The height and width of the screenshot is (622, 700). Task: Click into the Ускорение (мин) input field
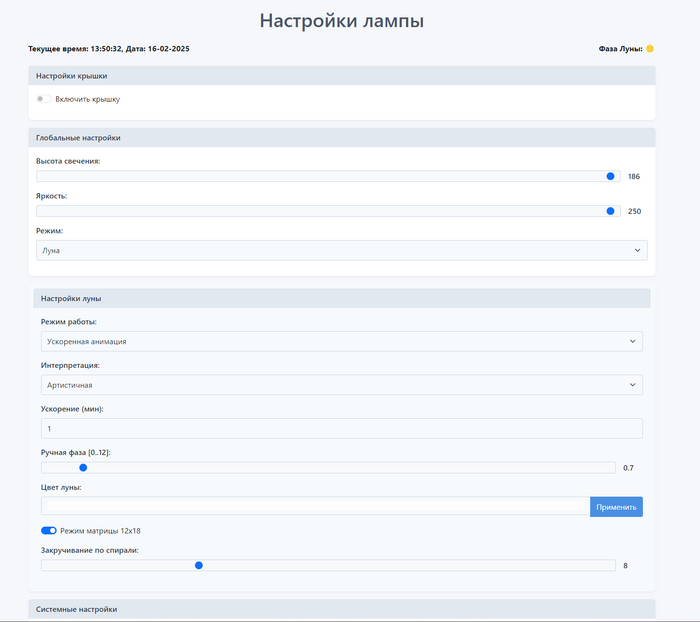point(341,428)
